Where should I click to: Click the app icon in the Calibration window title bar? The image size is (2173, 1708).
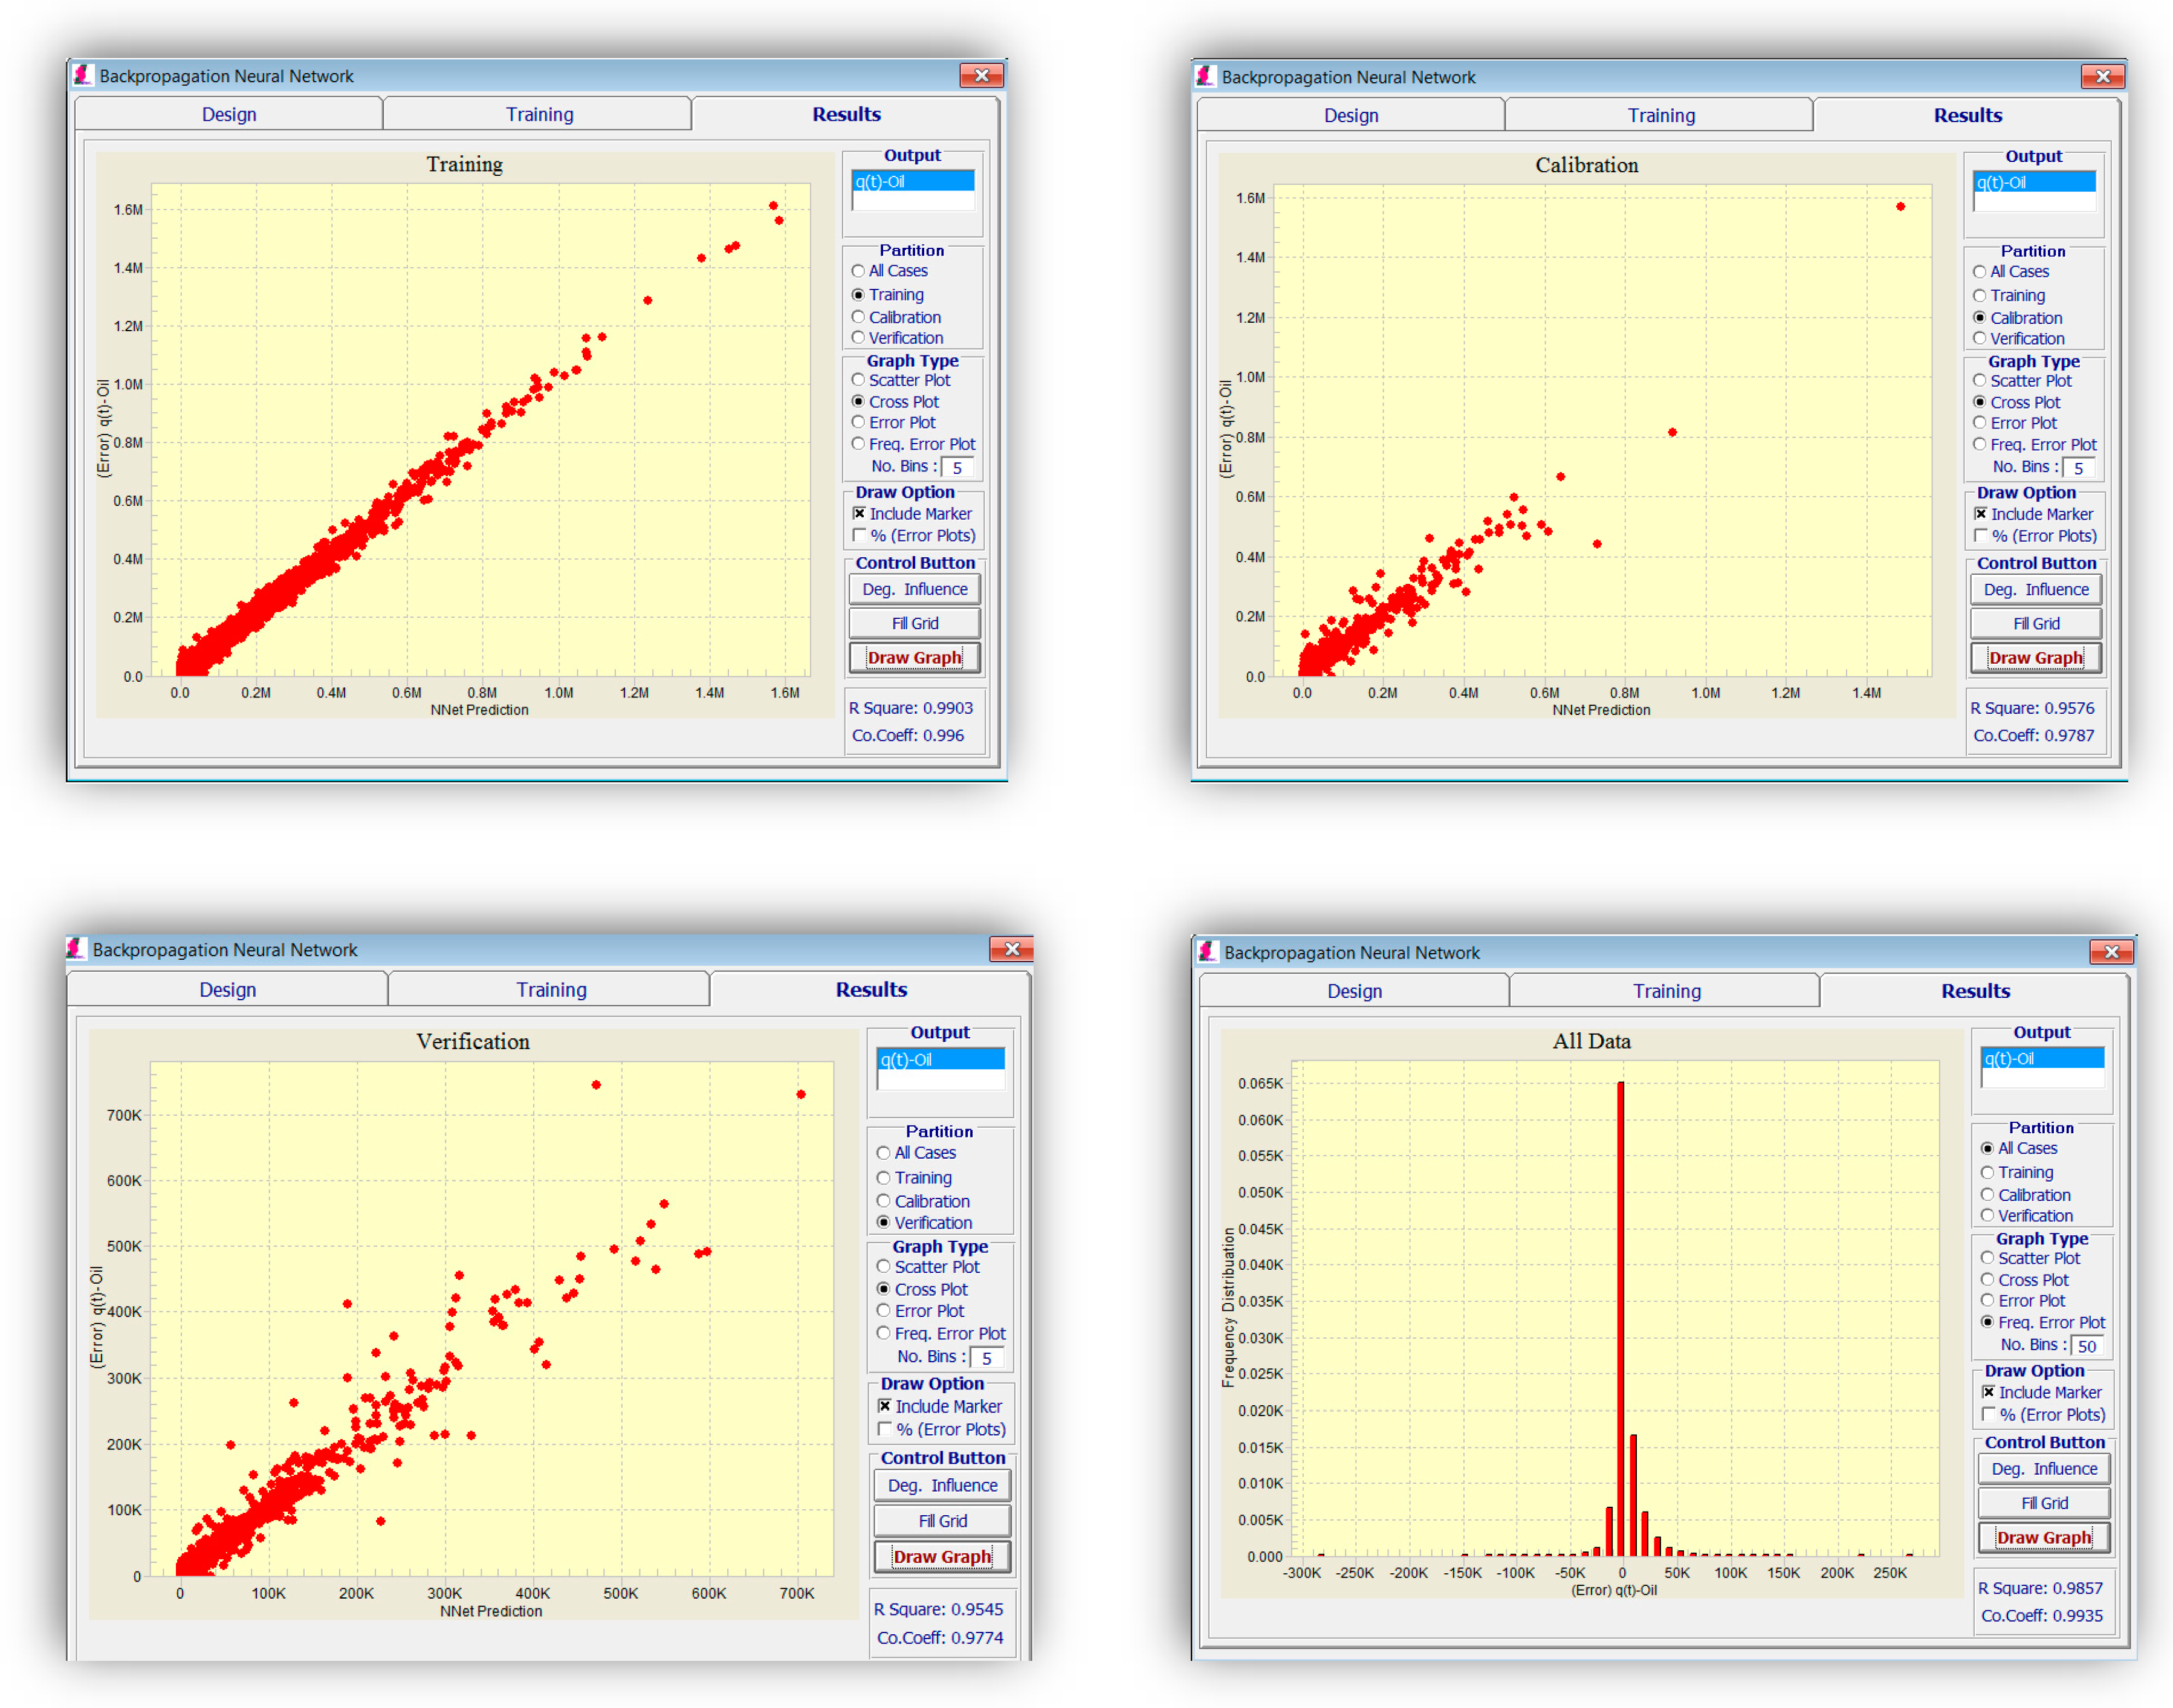point(1206,76)
